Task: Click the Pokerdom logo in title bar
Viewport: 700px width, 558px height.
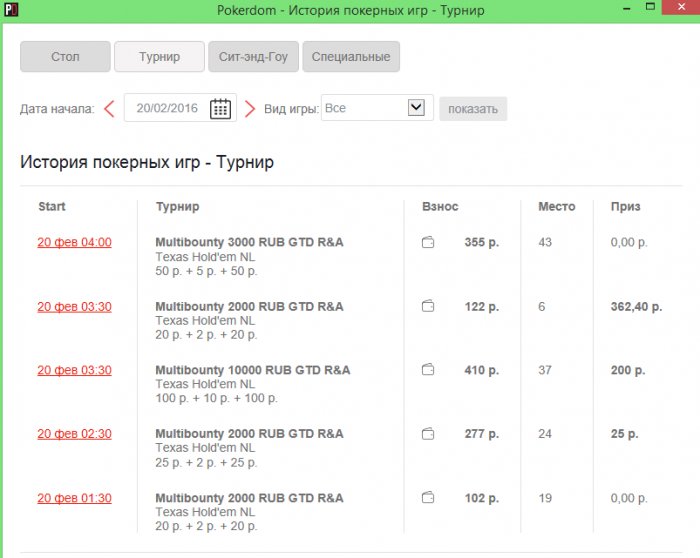Action: (10, 9)
